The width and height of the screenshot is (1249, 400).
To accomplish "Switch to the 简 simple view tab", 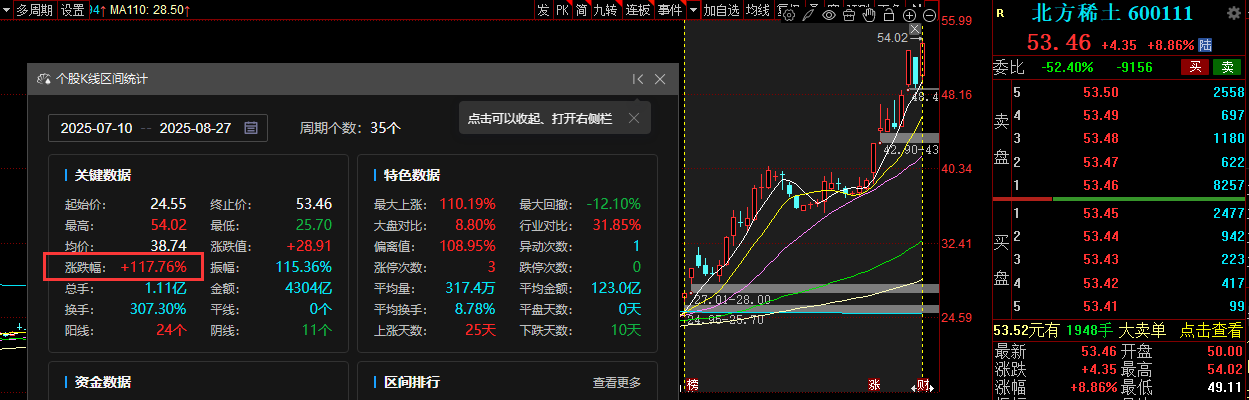I will [581, 10].
